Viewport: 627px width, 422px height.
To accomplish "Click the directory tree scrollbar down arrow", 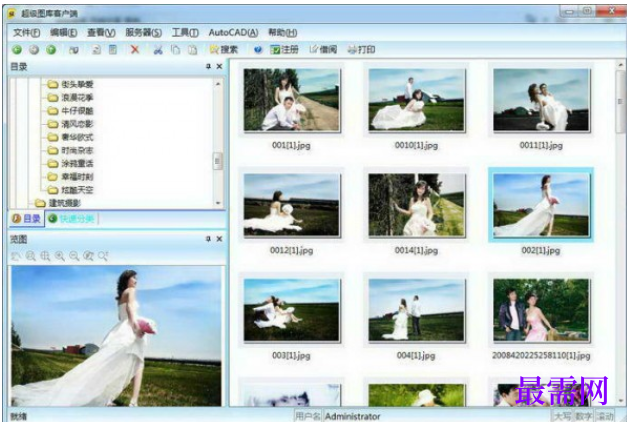I will point(218,203).
